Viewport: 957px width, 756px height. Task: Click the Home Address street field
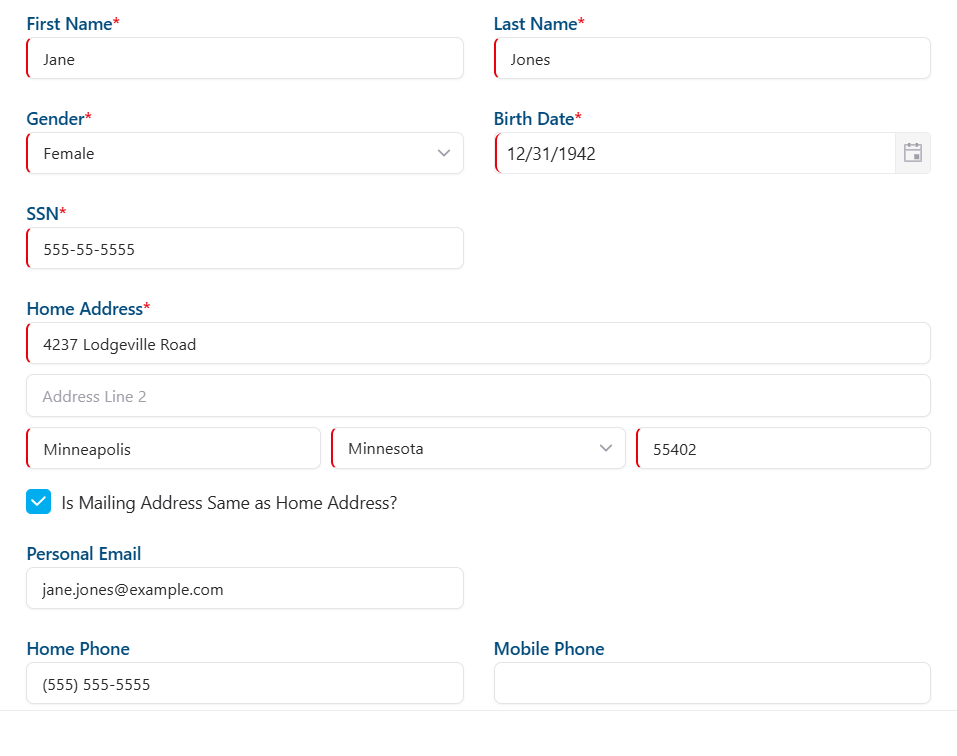[x=478, y=343]
